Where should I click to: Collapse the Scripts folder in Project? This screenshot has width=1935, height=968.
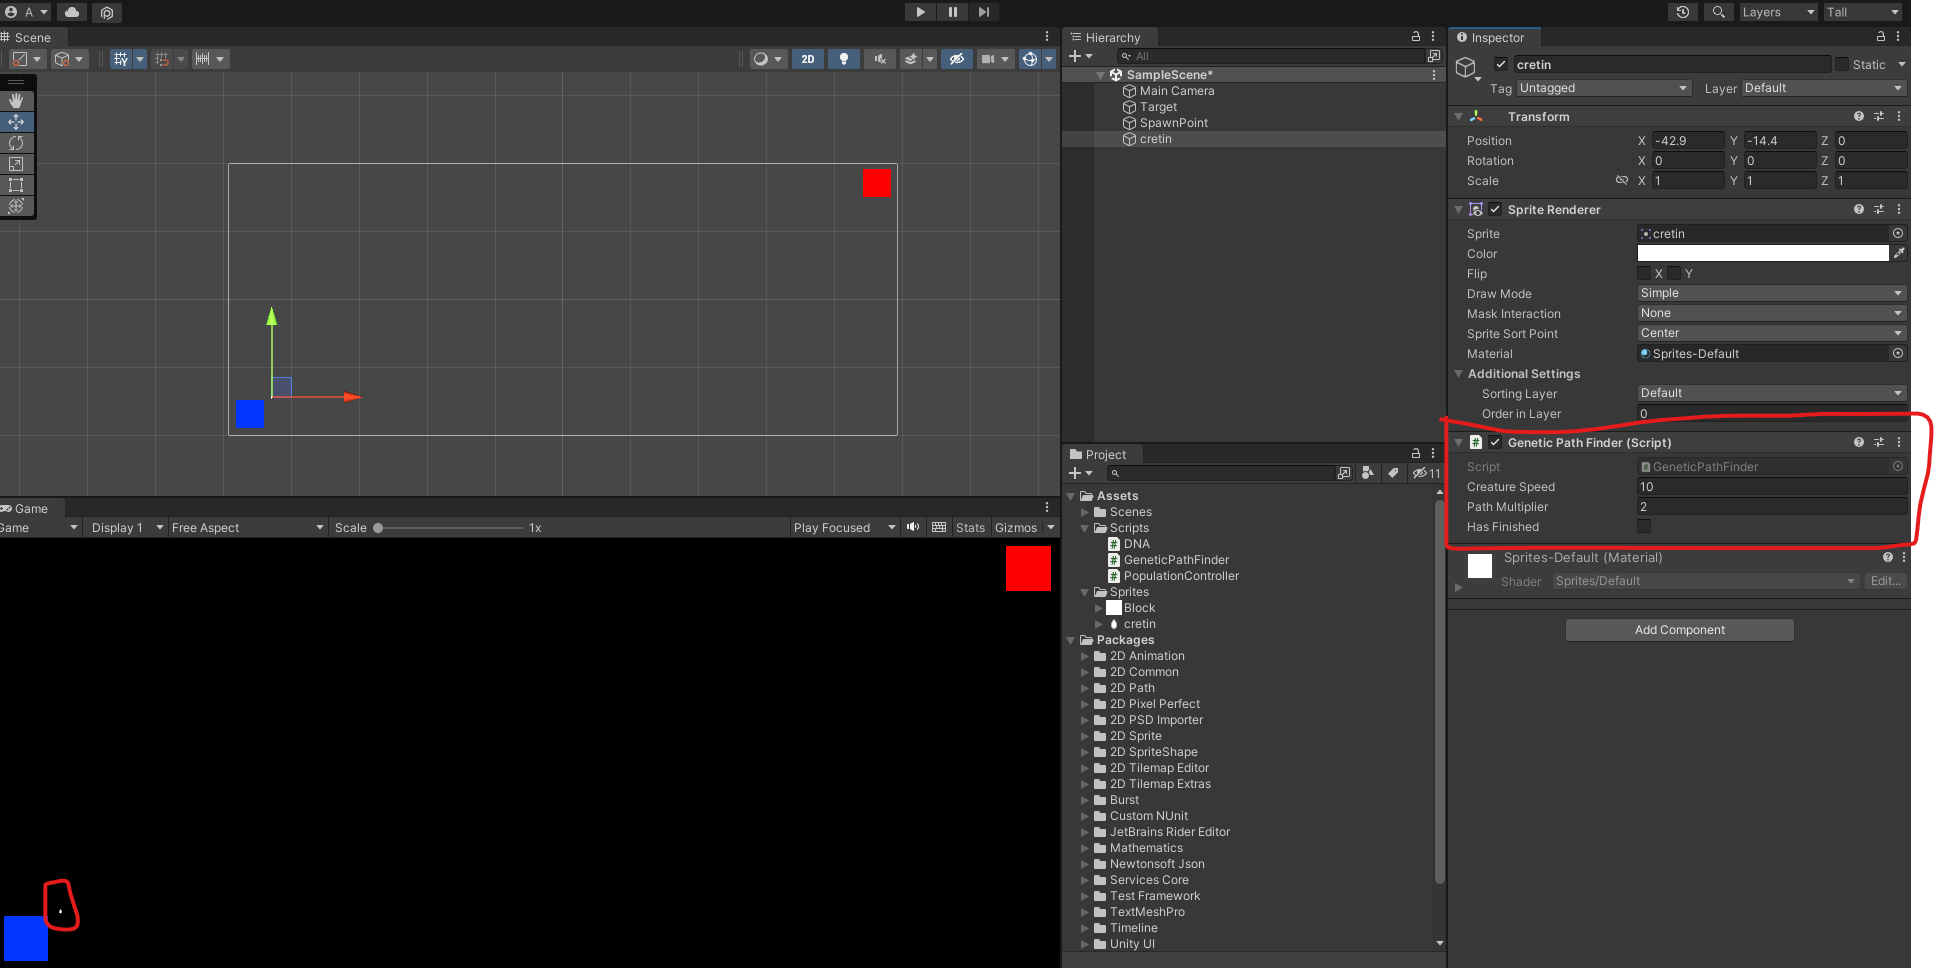(1085, 528)
